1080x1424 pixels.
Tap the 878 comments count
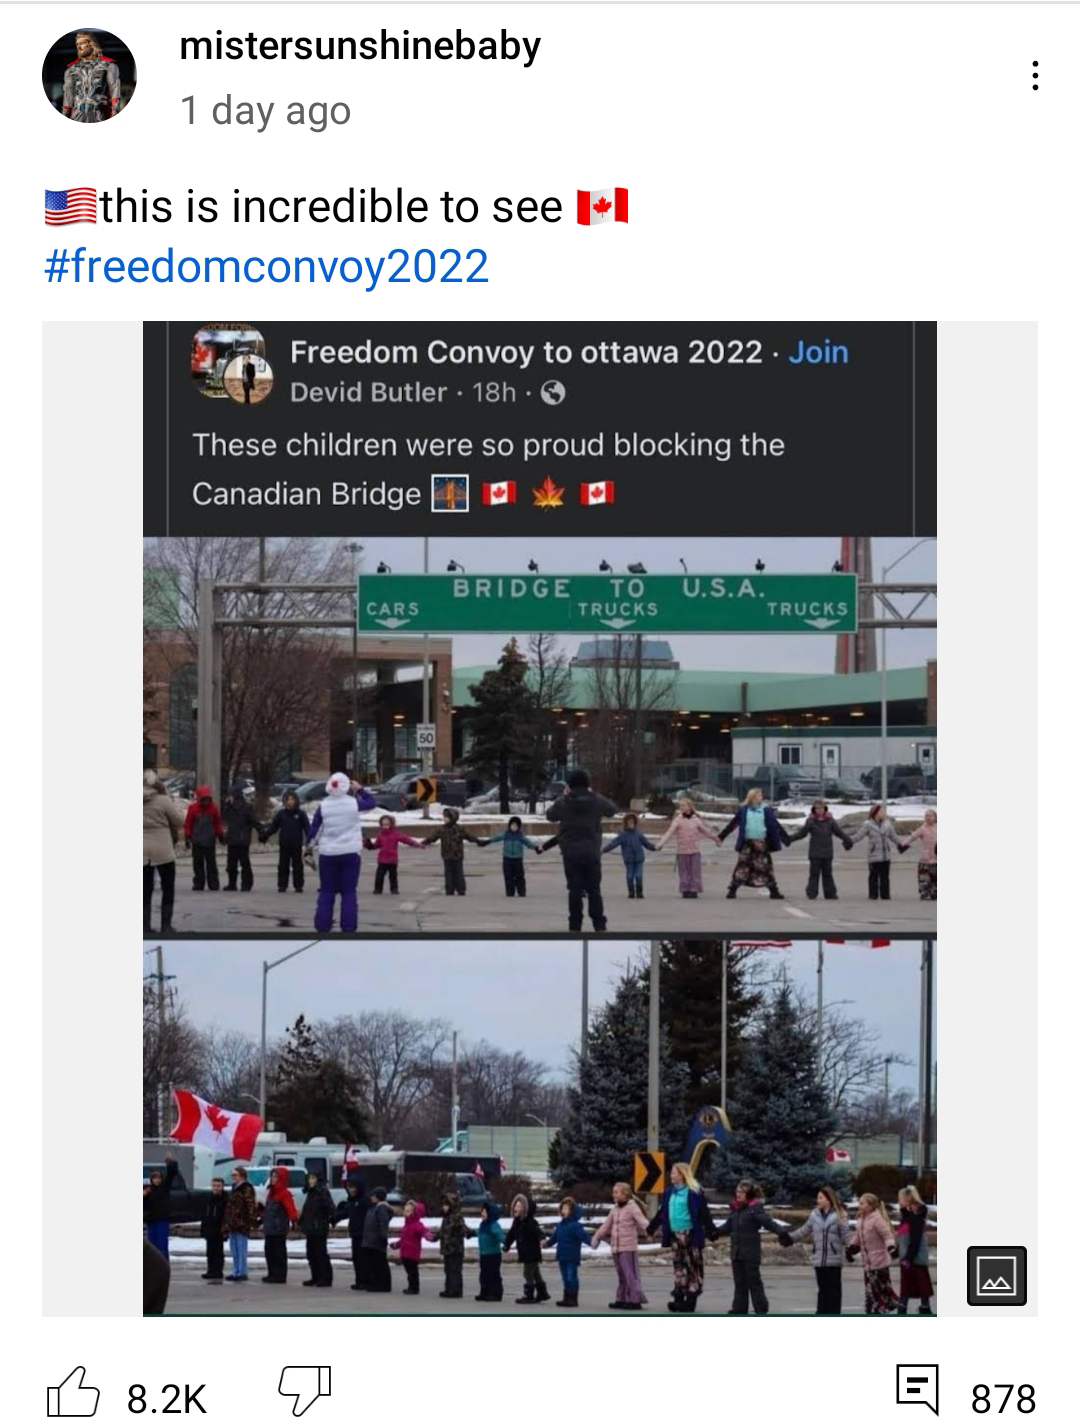click(x=1003, y=1398)
